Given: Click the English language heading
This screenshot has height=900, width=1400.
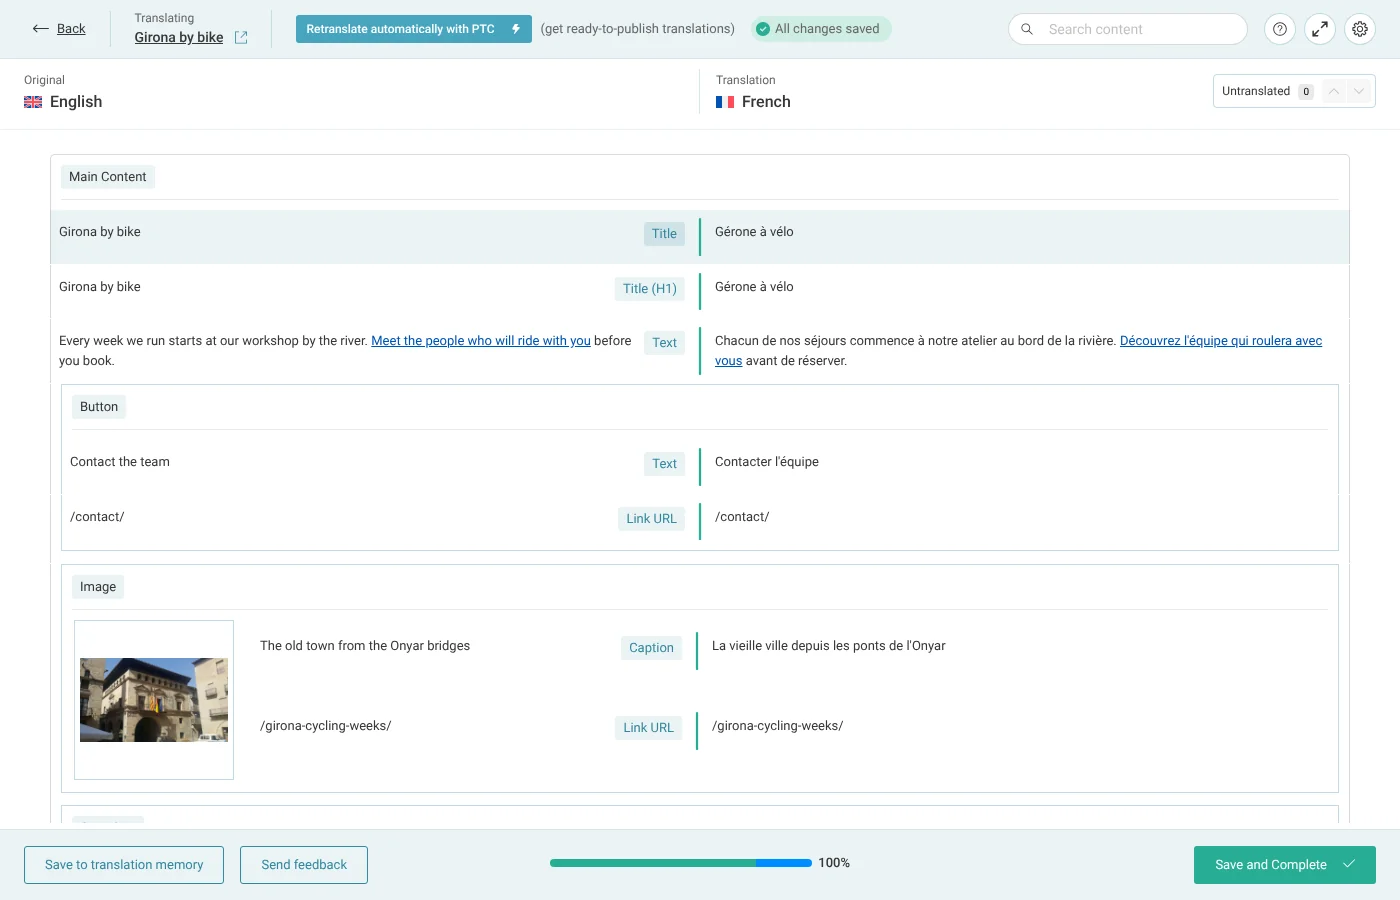Looking at the screenshot, I should click(76, 102).
